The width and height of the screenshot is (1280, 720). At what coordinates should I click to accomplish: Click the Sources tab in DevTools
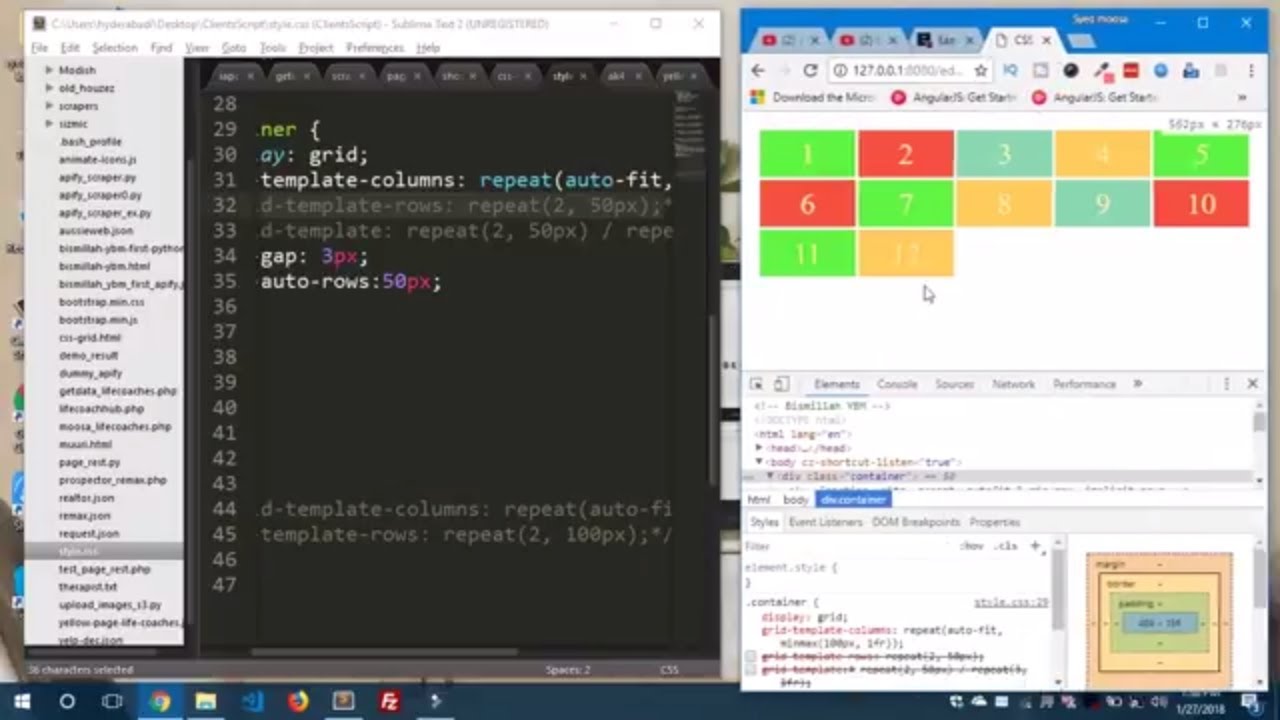[954, 384]
